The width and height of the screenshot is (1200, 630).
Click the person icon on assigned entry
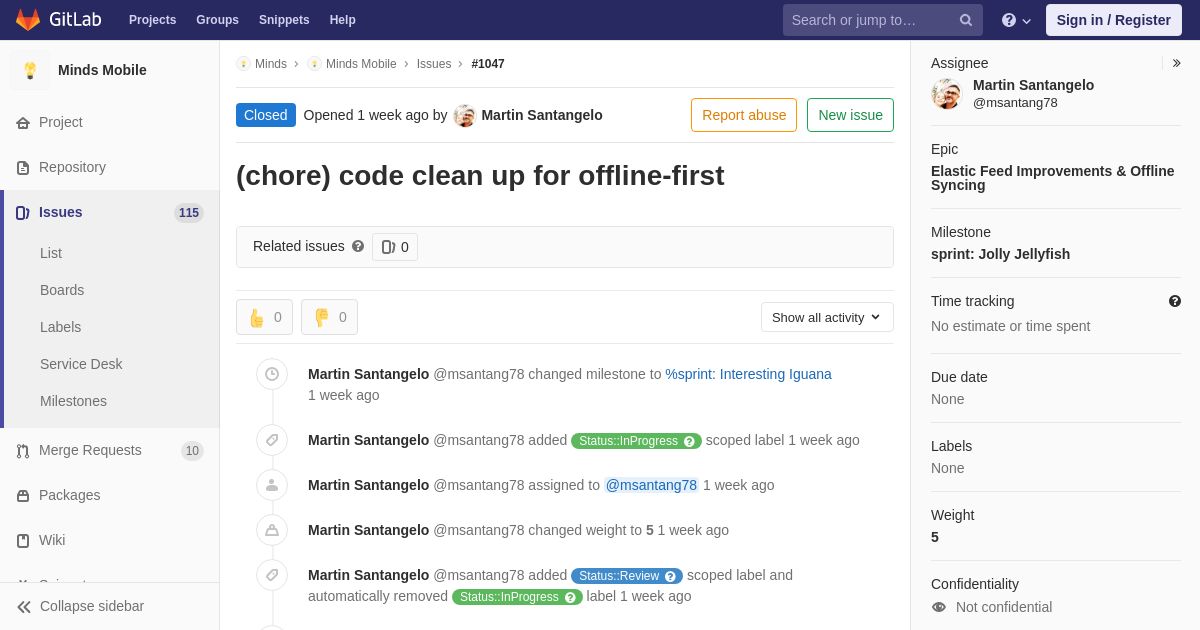[x=272, y=485]
